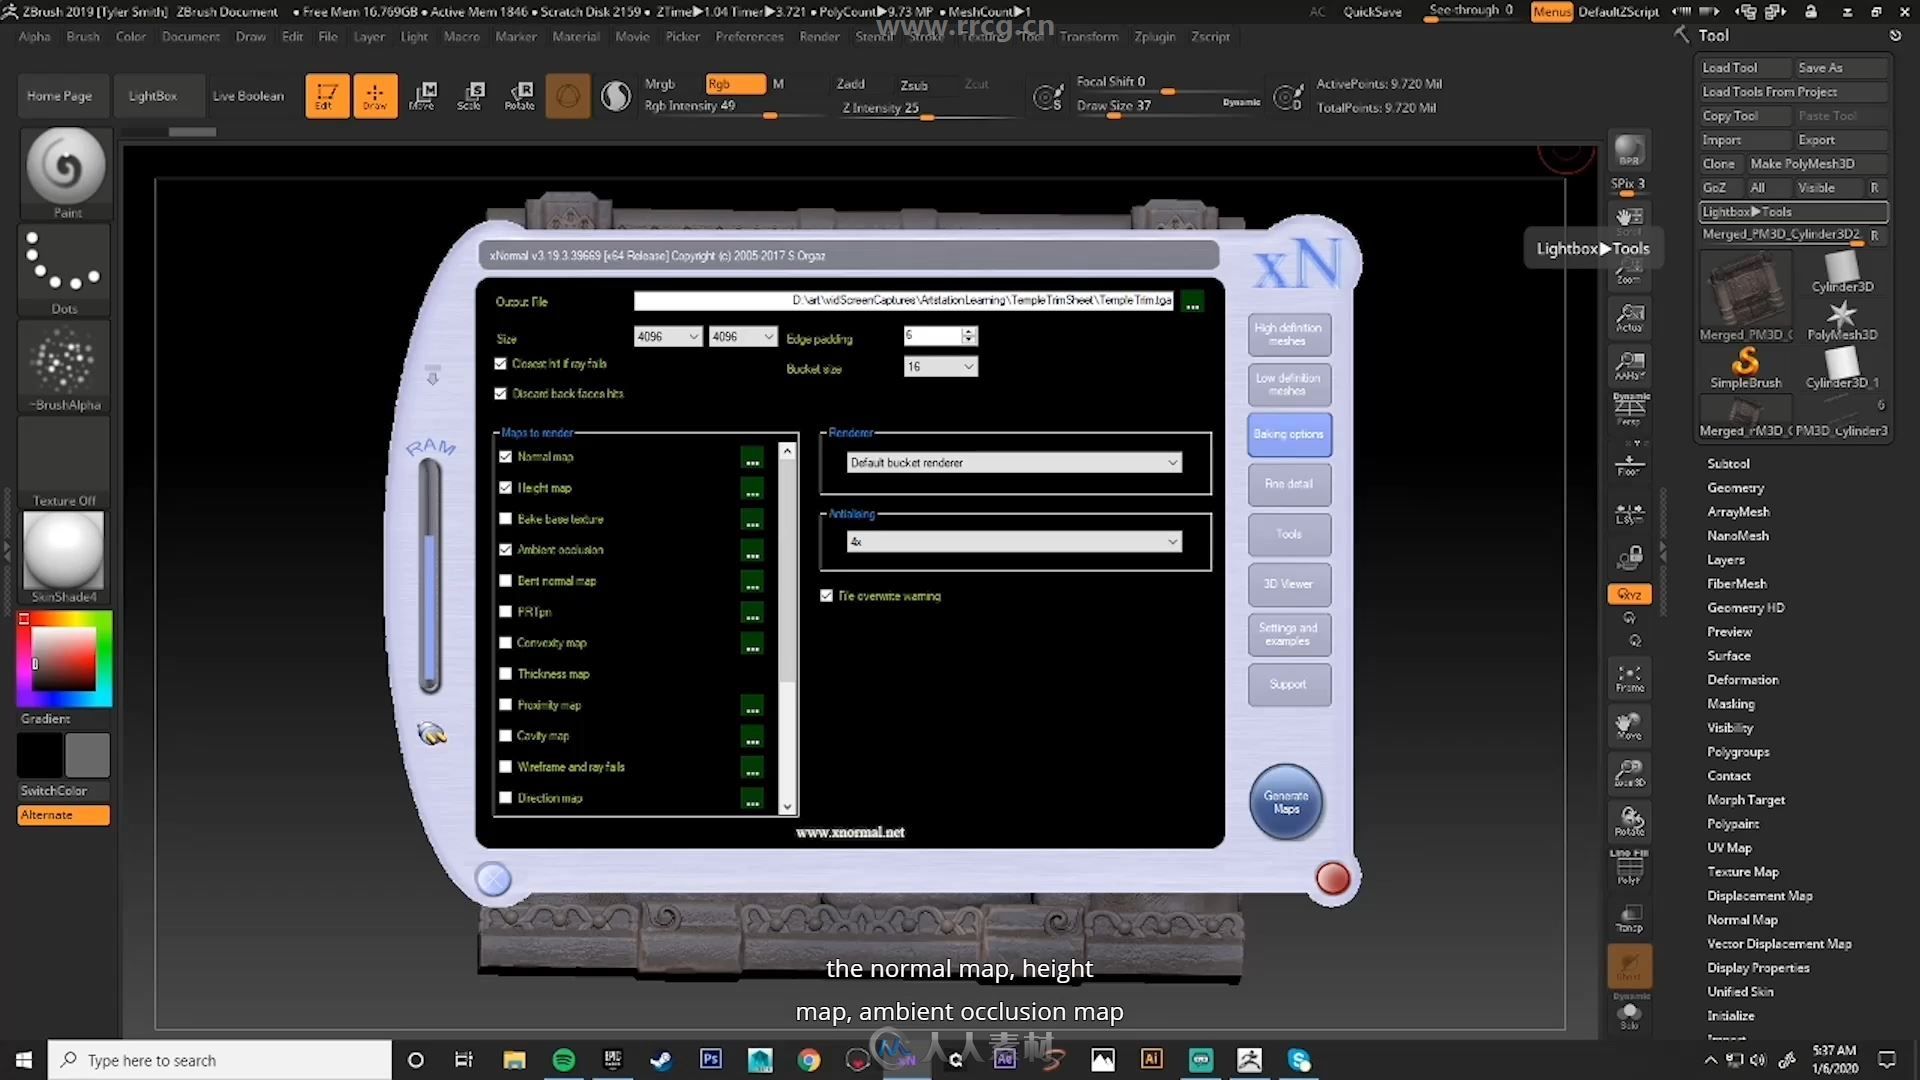Click the main color picker square
This screenshot has width=1920, height=1080.
[64, 660]
